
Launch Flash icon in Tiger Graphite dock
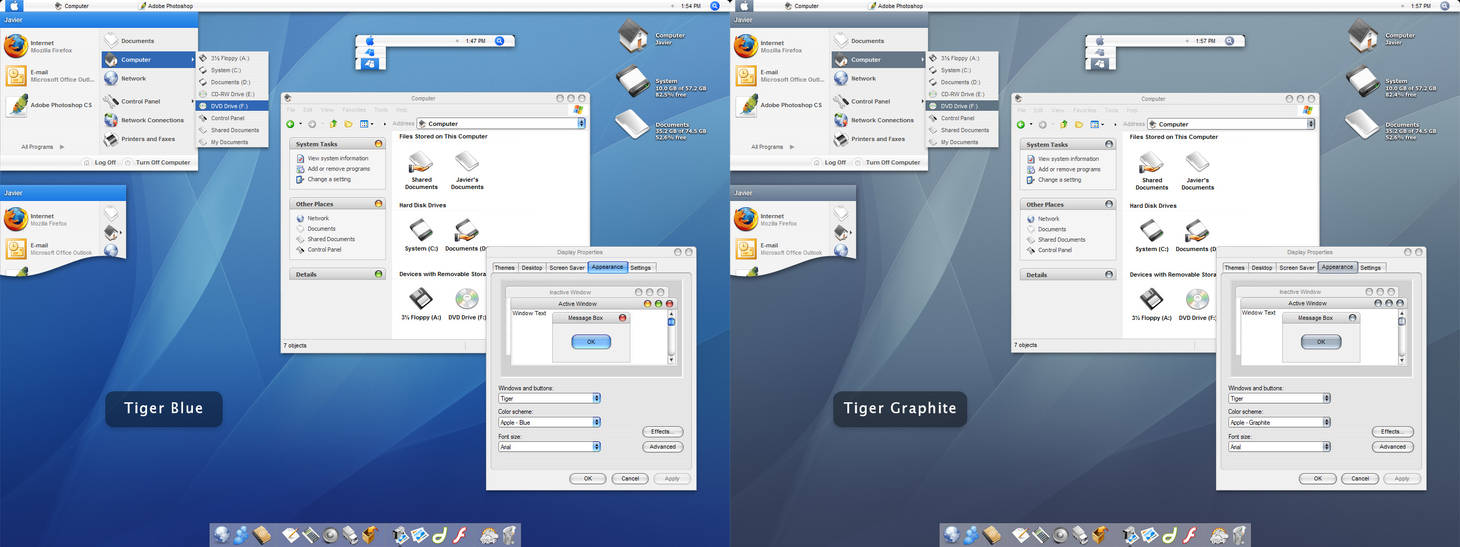1191,534
